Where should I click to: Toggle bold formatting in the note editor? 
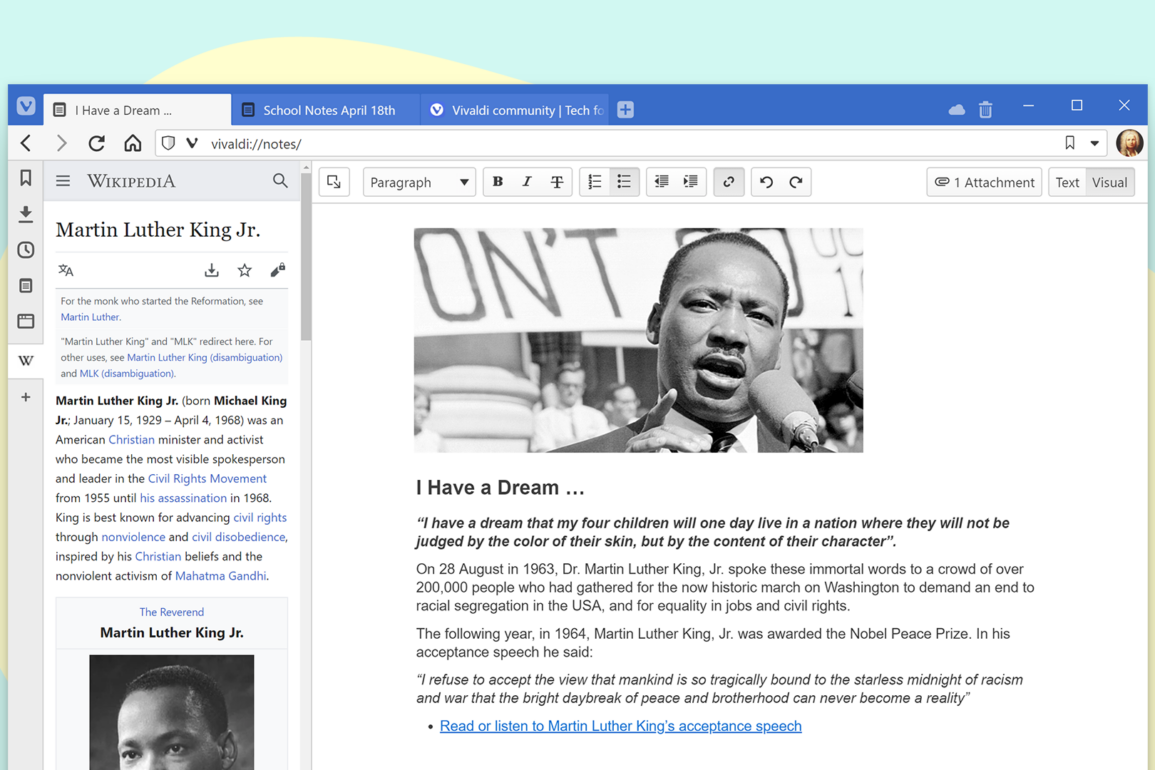(497, 182)
